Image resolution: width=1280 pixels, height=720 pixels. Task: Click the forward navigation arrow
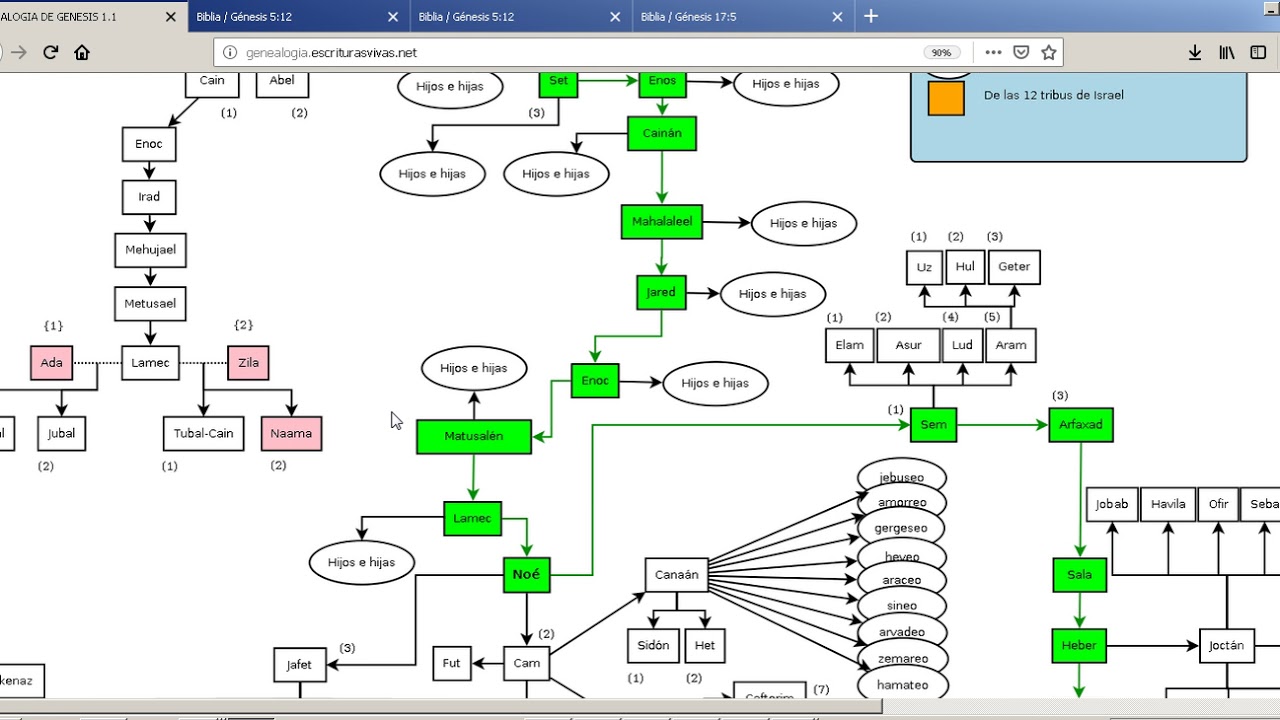[18, 53]
